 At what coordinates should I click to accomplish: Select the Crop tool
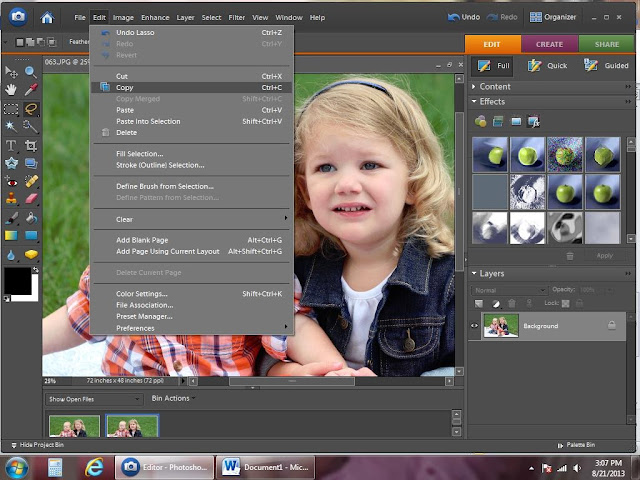[31, 145]
